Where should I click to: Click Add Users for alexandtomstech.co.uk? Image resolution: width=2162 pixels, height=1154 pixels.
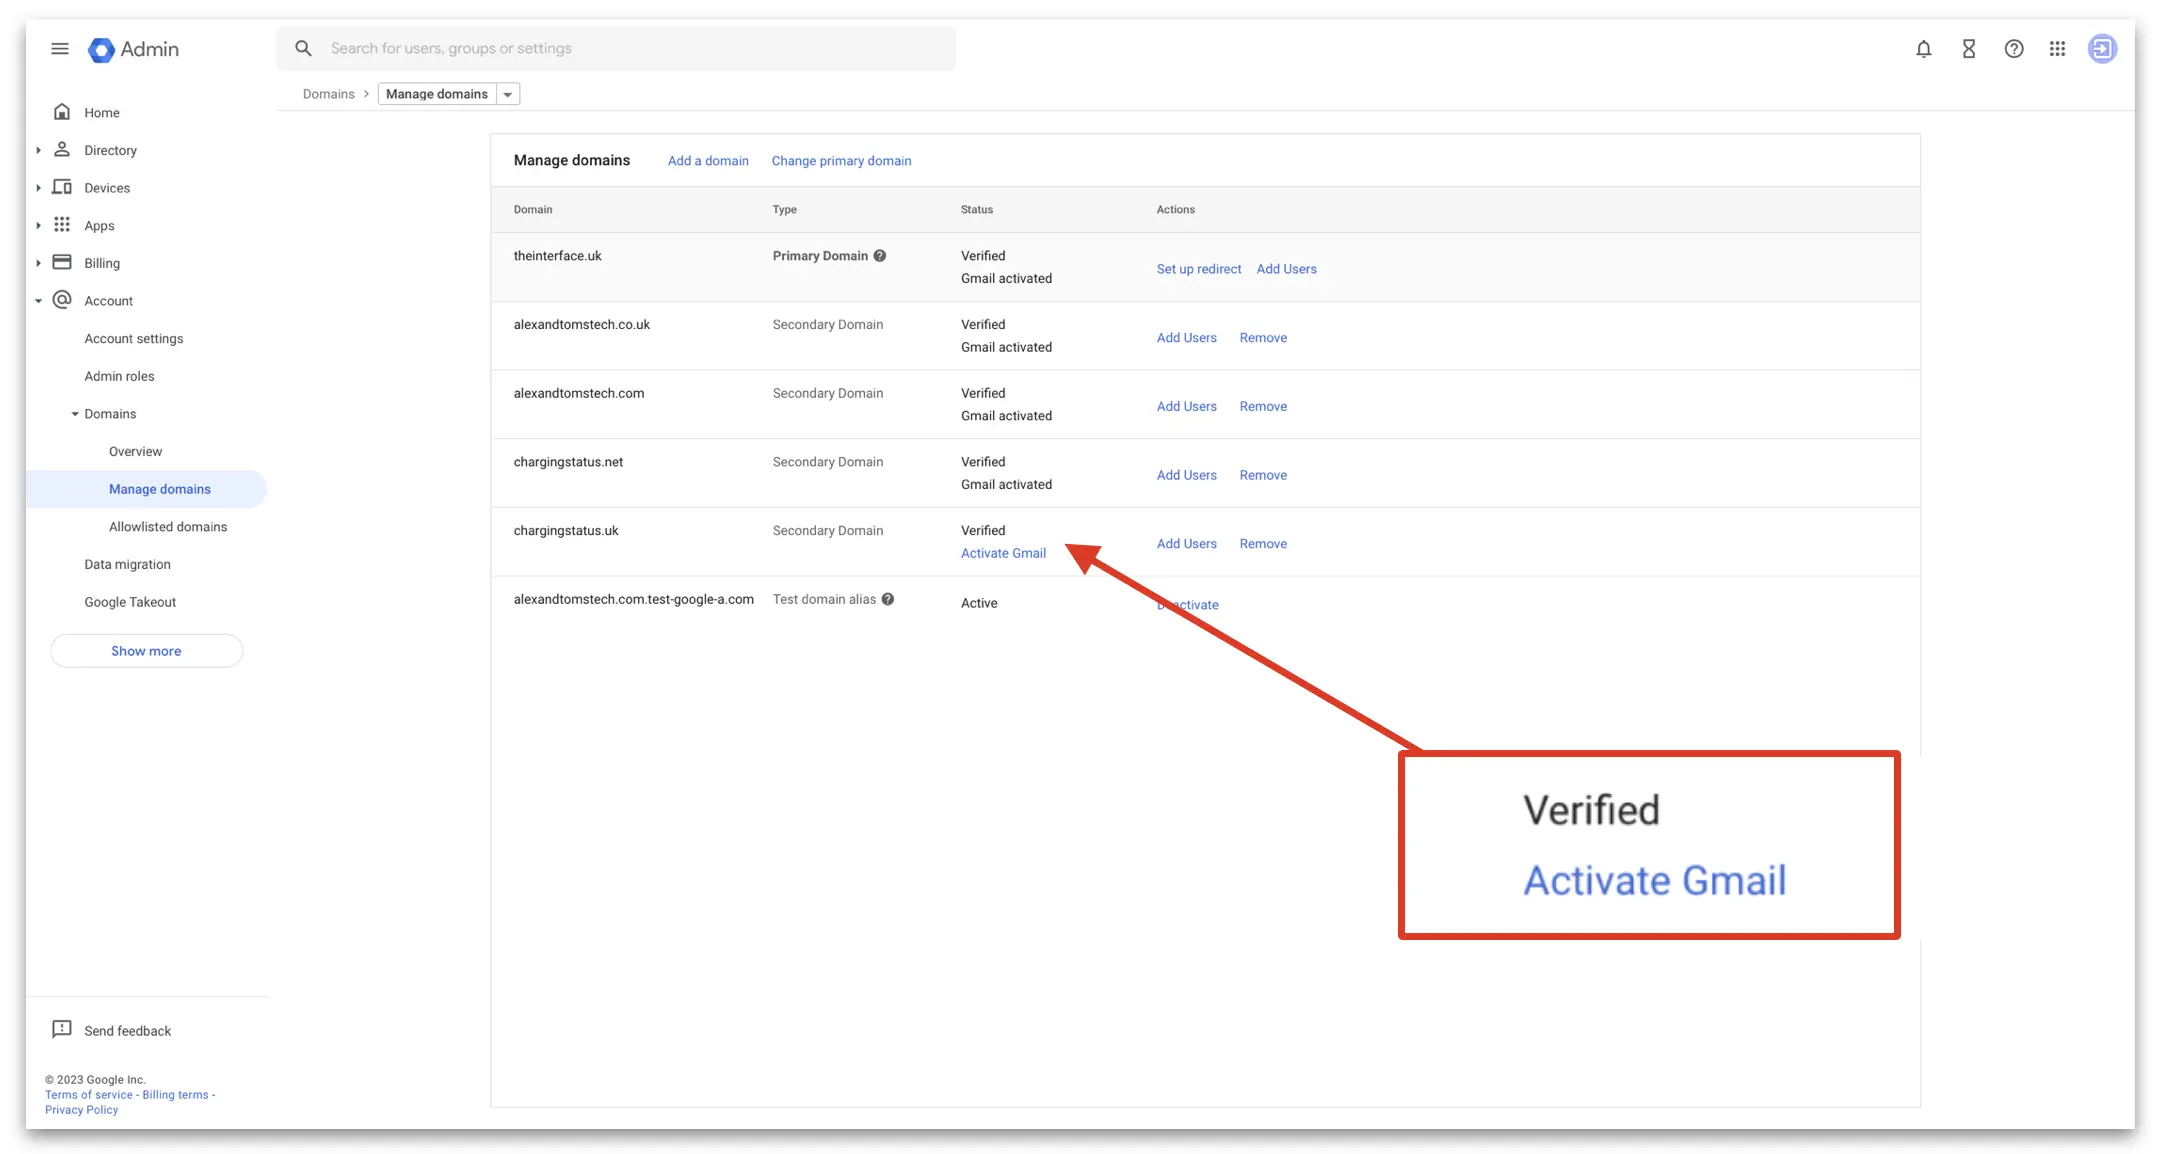pyautogui.click(x=1186, y=338)
